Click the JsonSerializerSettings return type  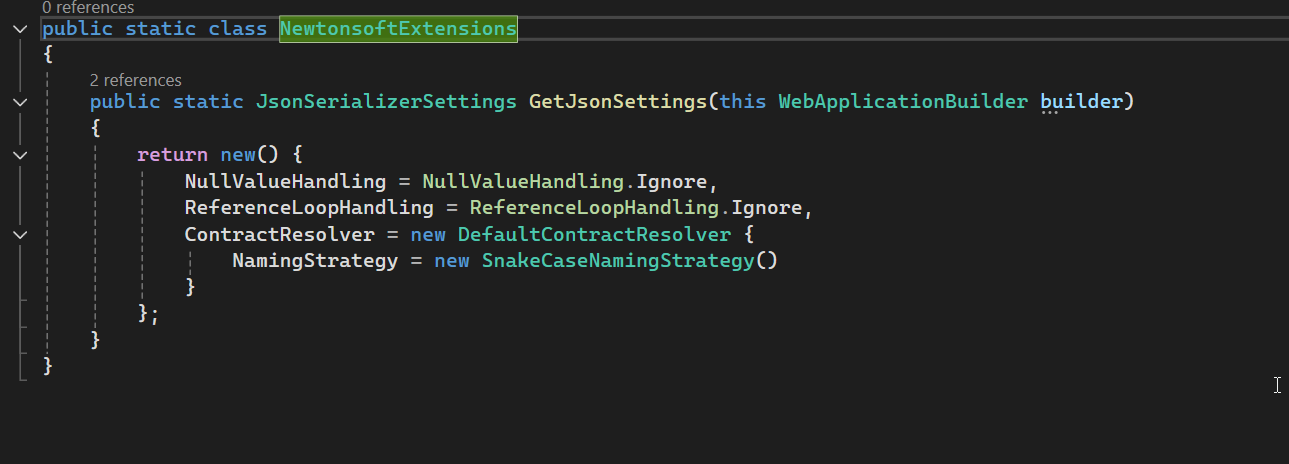tap(386, 102)
